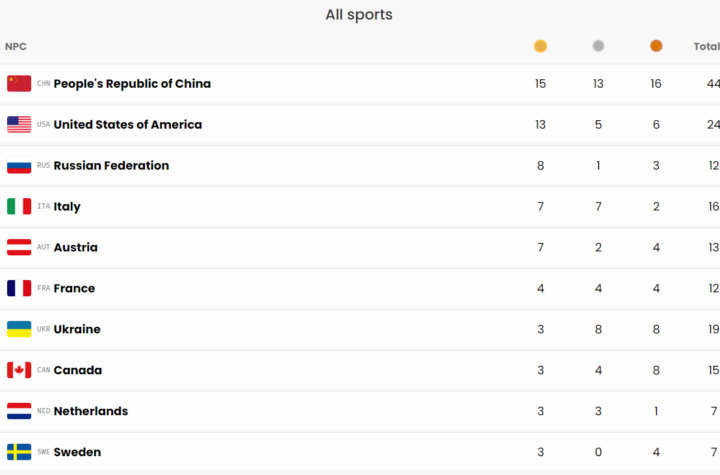The height and width of the screenshot is (475, 720).
Task: Click the Italy flag icon
Action: (x=19, y=207)
